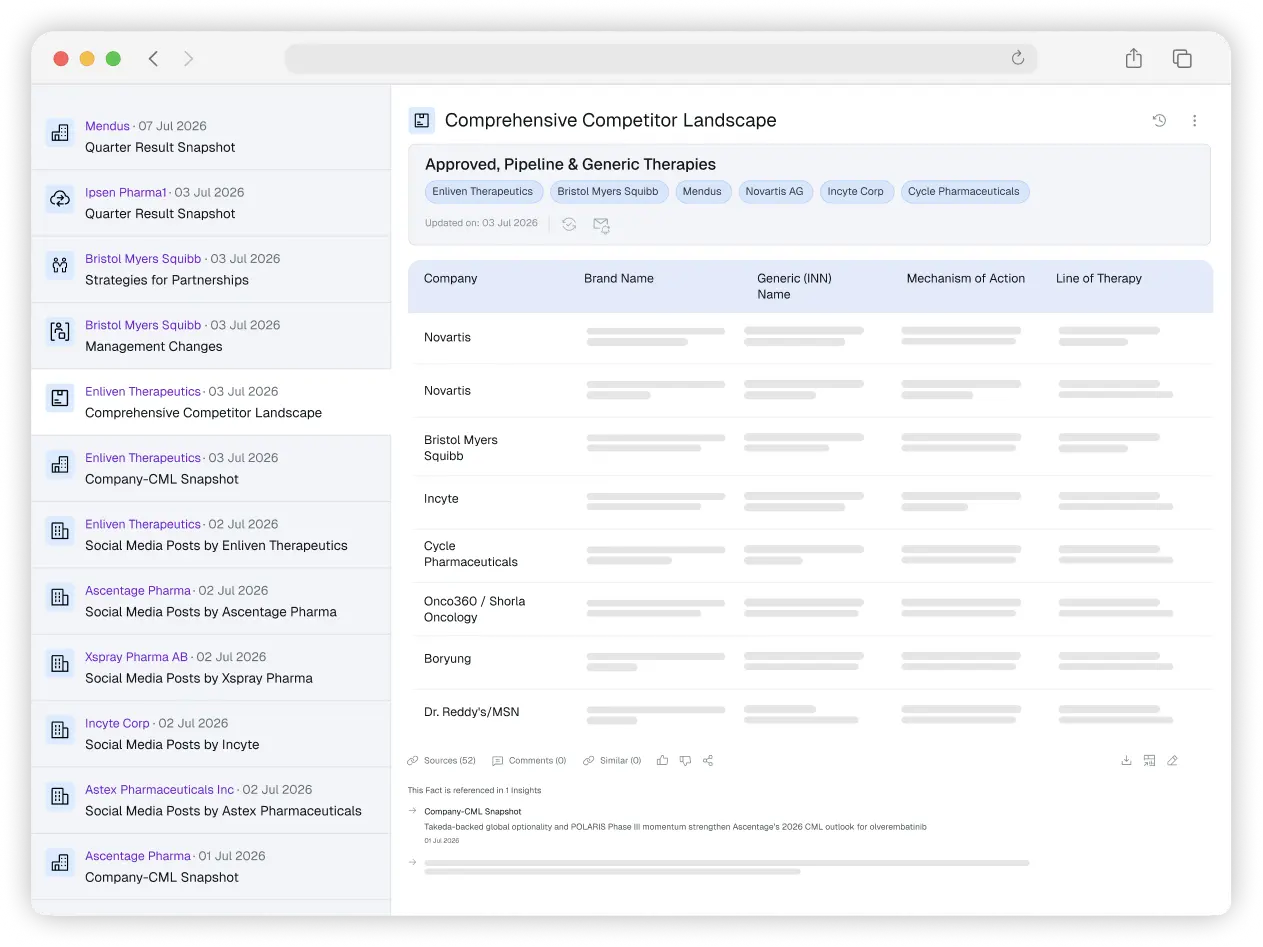Click the refresh icon beside Updated on date

click(x=569, y=225)
